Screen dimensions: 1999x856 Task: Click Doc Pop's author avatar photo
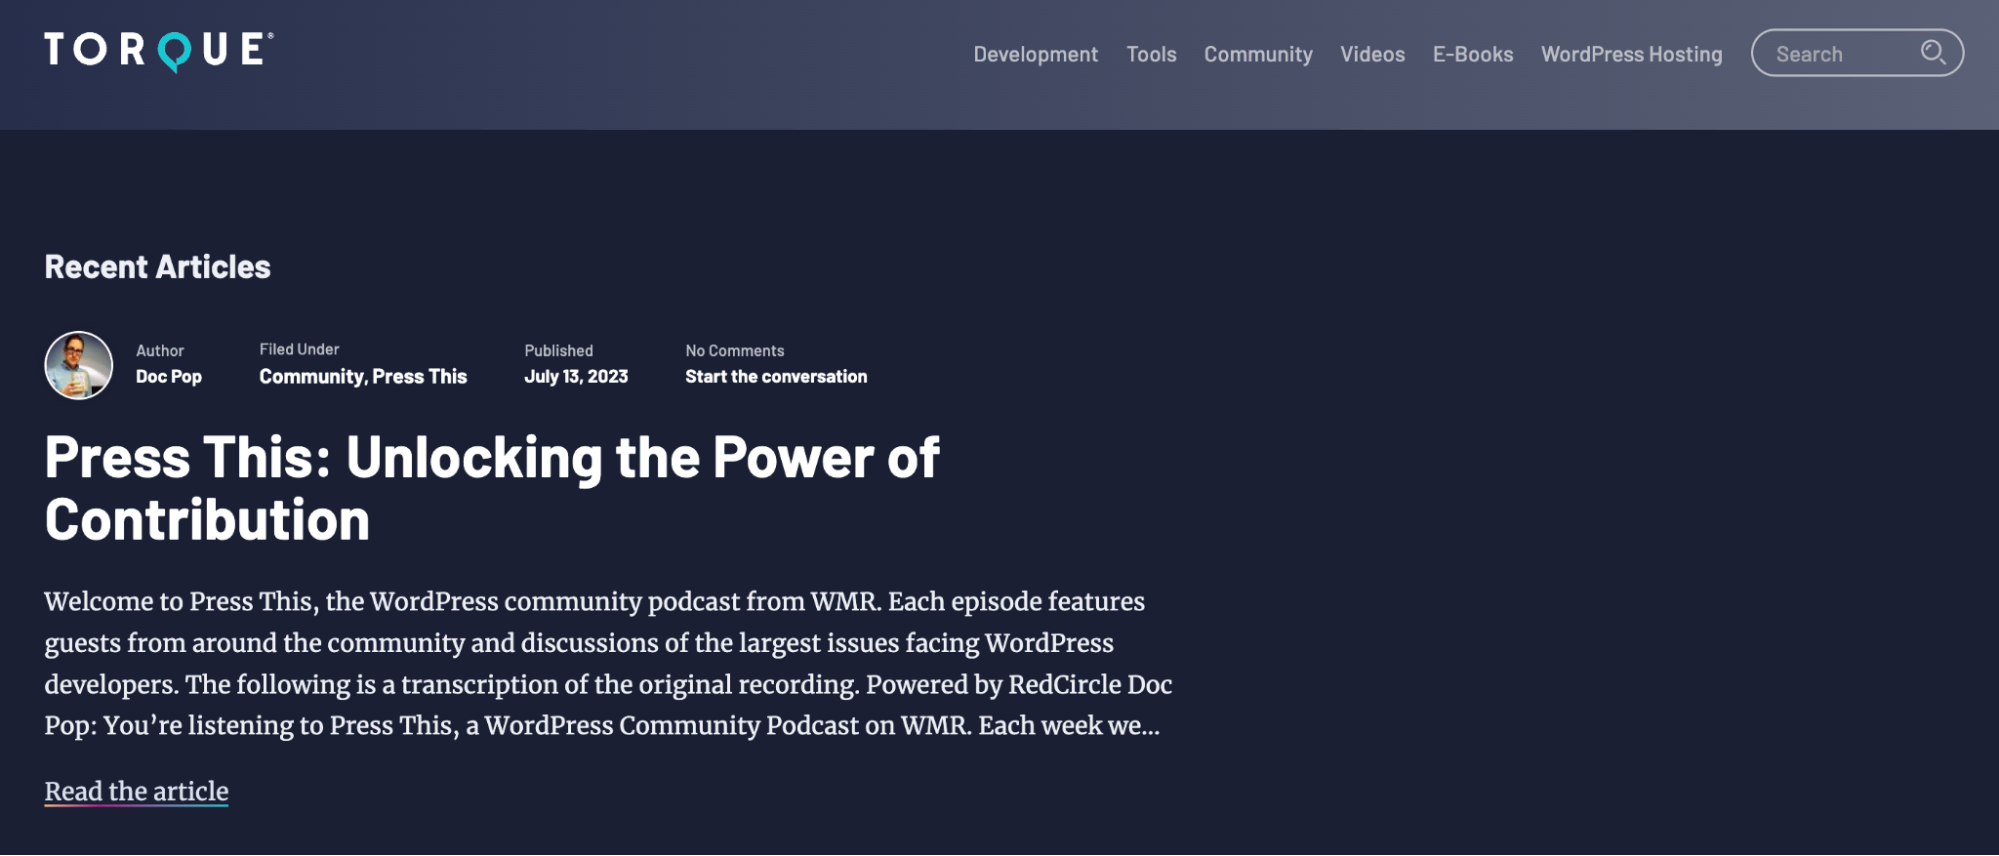[78, 365]
